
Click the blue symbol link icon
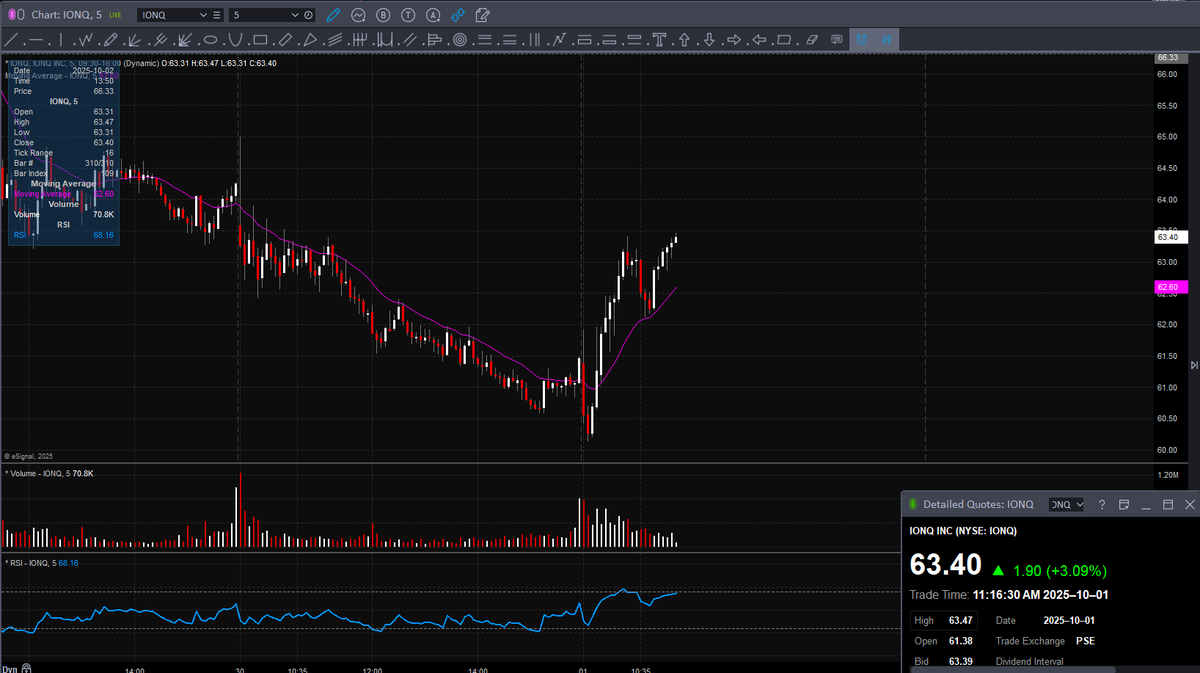458,15
